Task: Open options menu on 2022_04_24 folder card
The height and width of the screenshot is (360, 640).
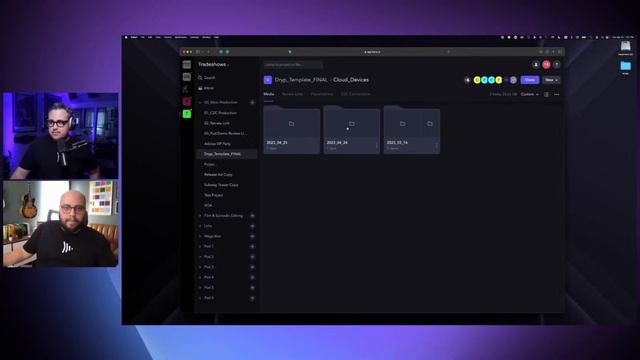Action: (376, 145)
